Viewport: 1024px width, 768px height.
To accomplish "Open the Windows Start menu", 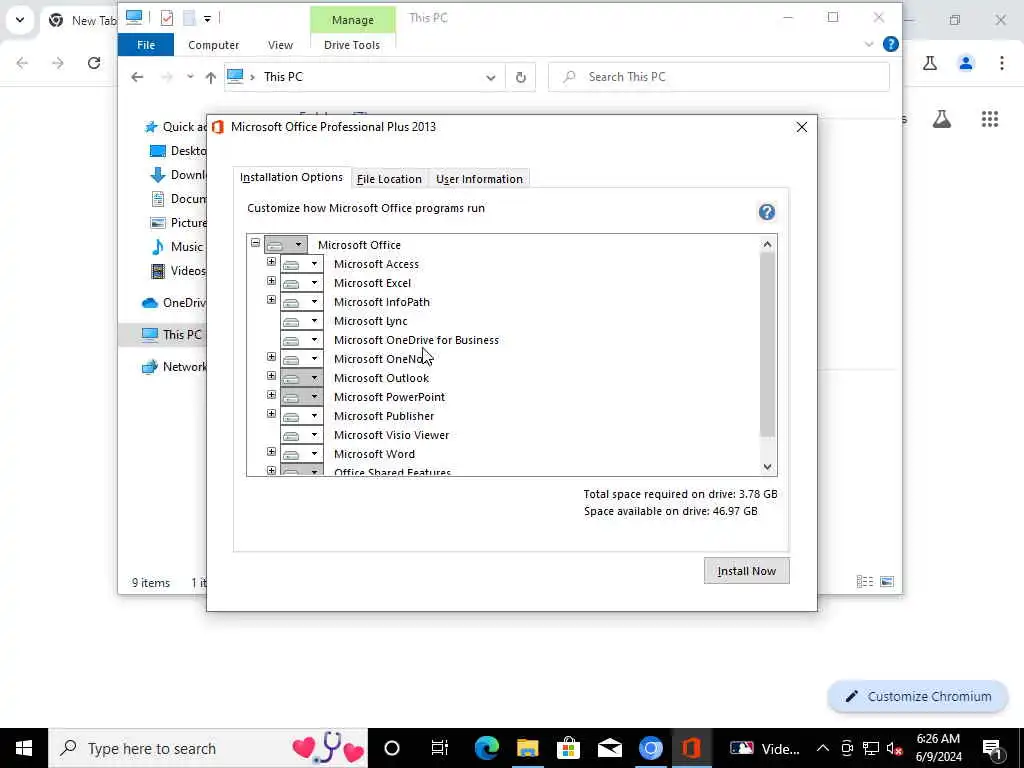I will [x=24, y=748].
